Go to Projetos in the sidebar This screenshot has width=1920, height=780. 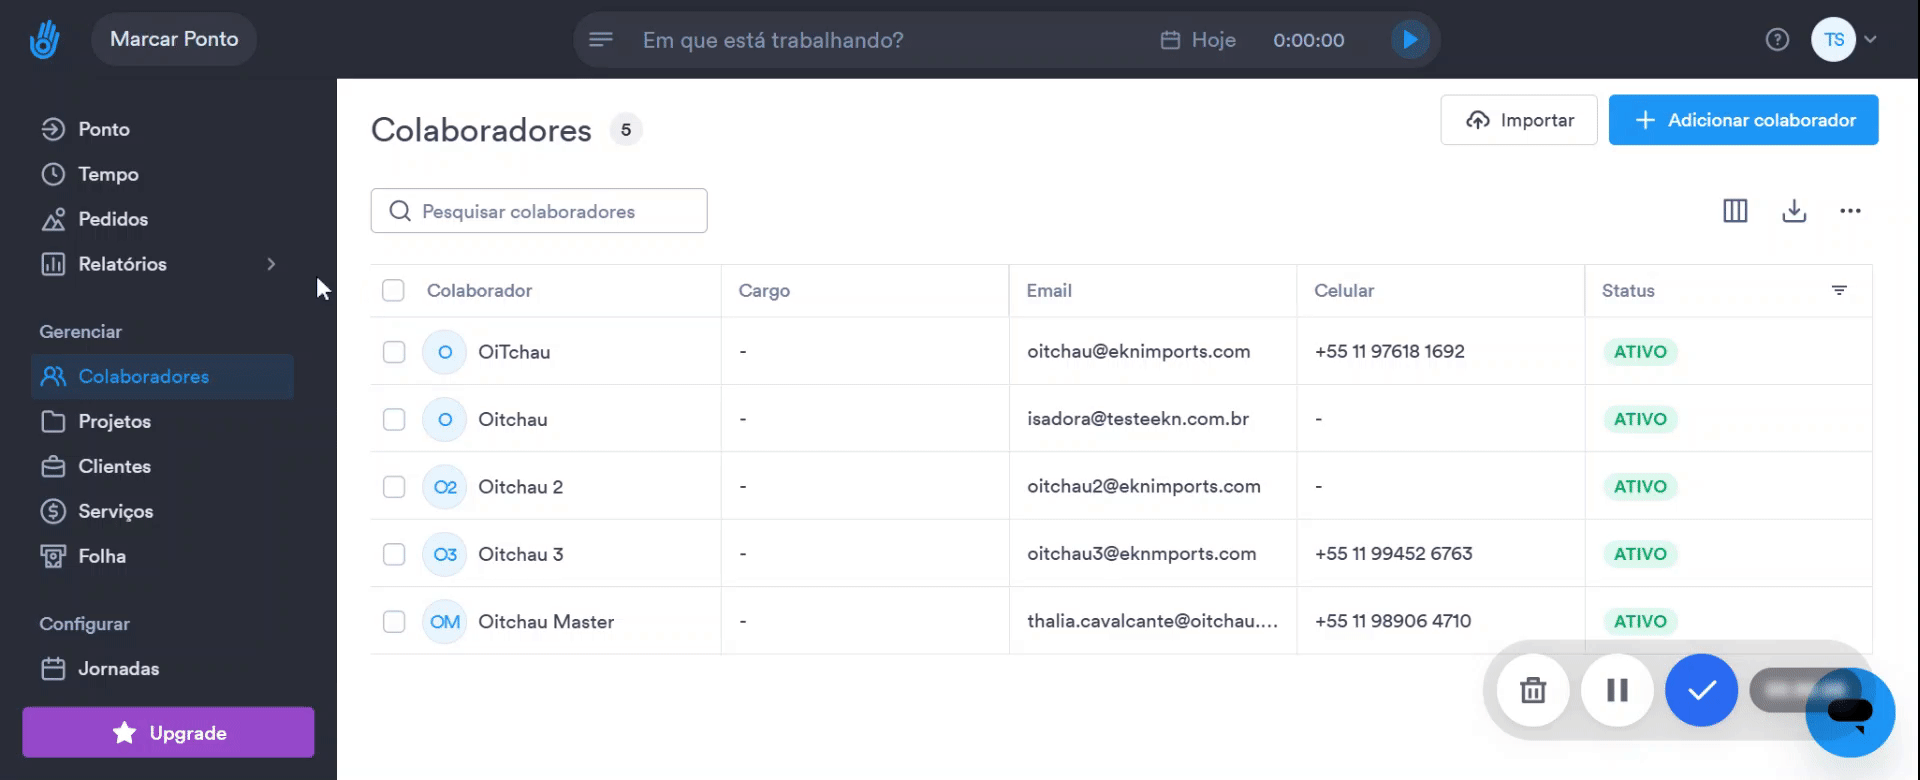[114, 422]
